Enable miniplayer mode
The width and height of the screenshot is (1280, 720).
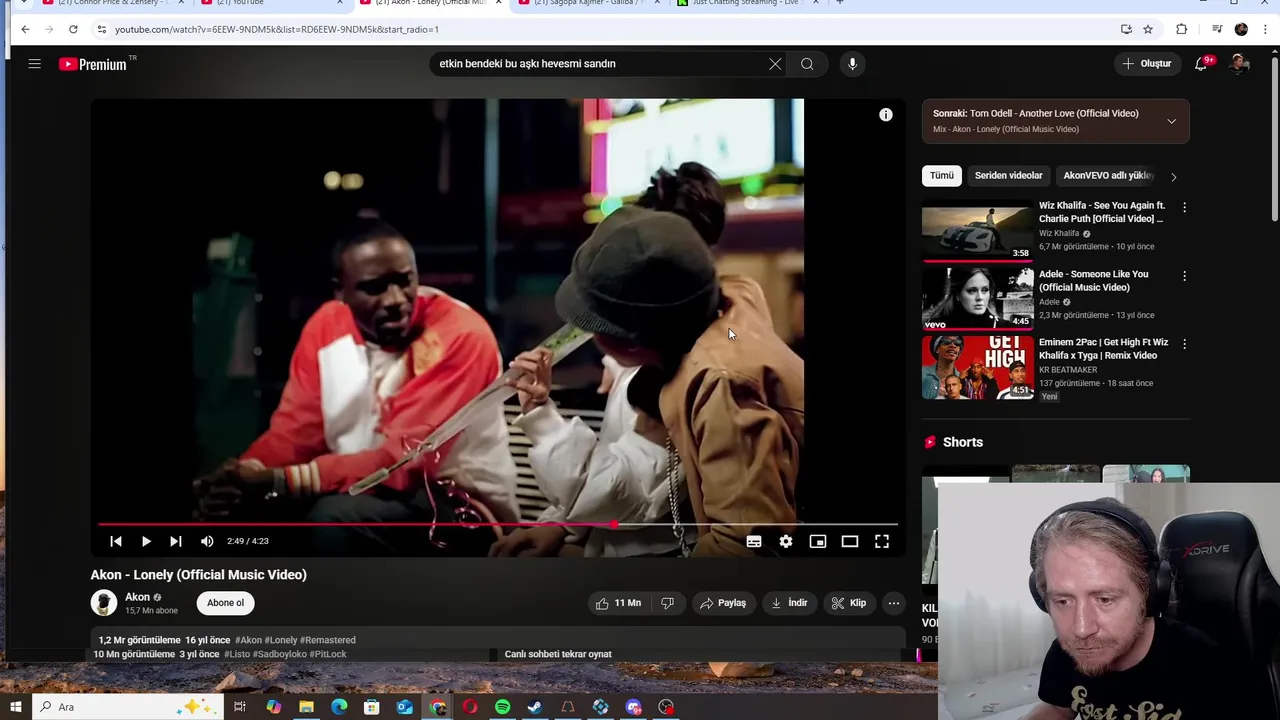pyautogui.click(x=818, y=541)
